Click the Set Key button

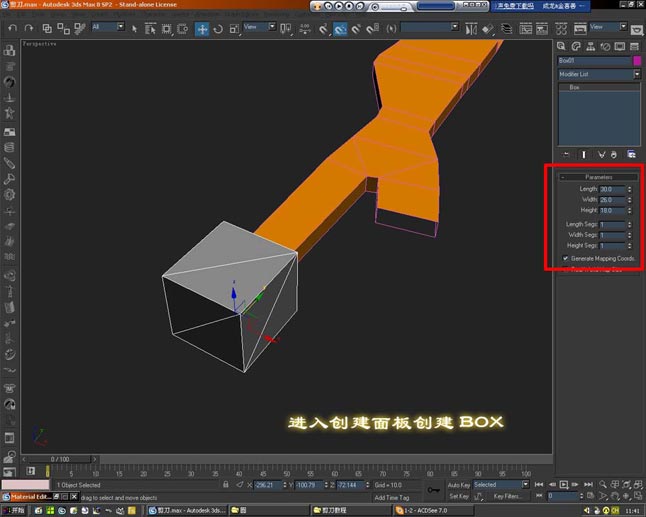(459, 496)
